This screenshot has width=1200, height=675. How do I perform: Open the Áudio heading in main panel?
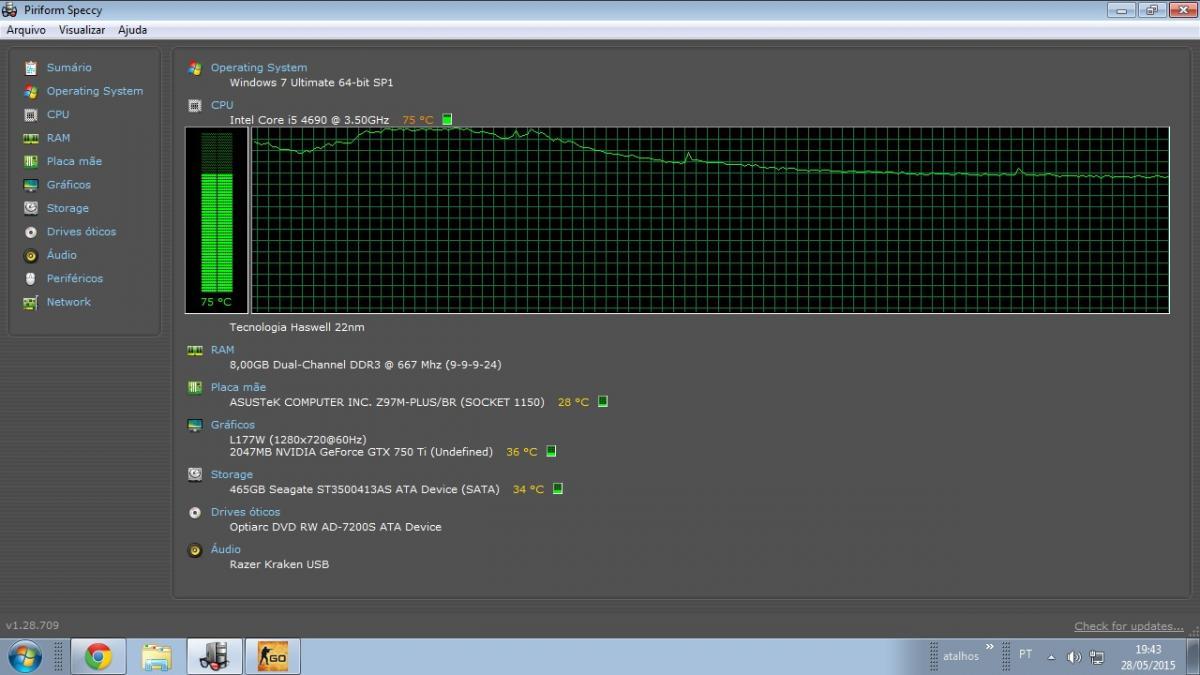pos(226,550)
